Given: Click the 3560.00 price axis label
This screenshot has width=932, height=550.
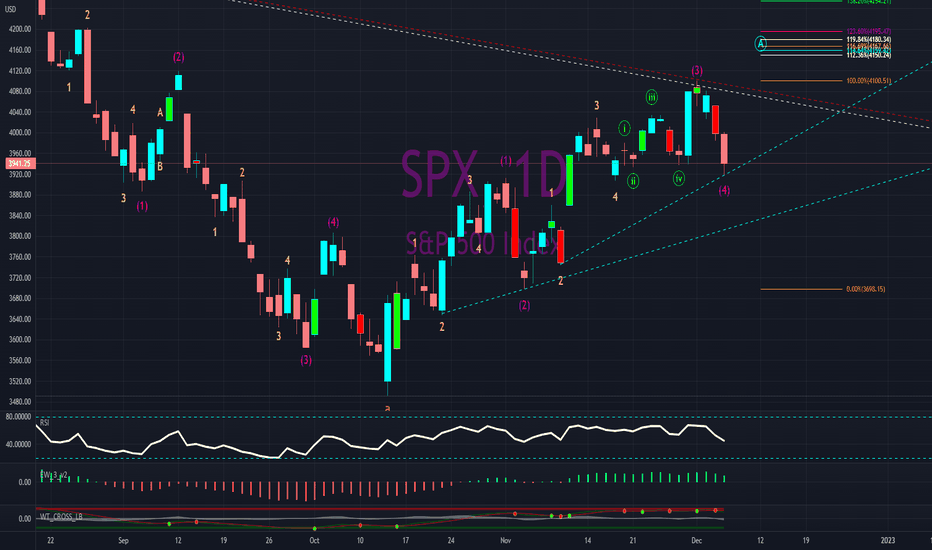Looking at the screenshot, I should tap(20, 360).
